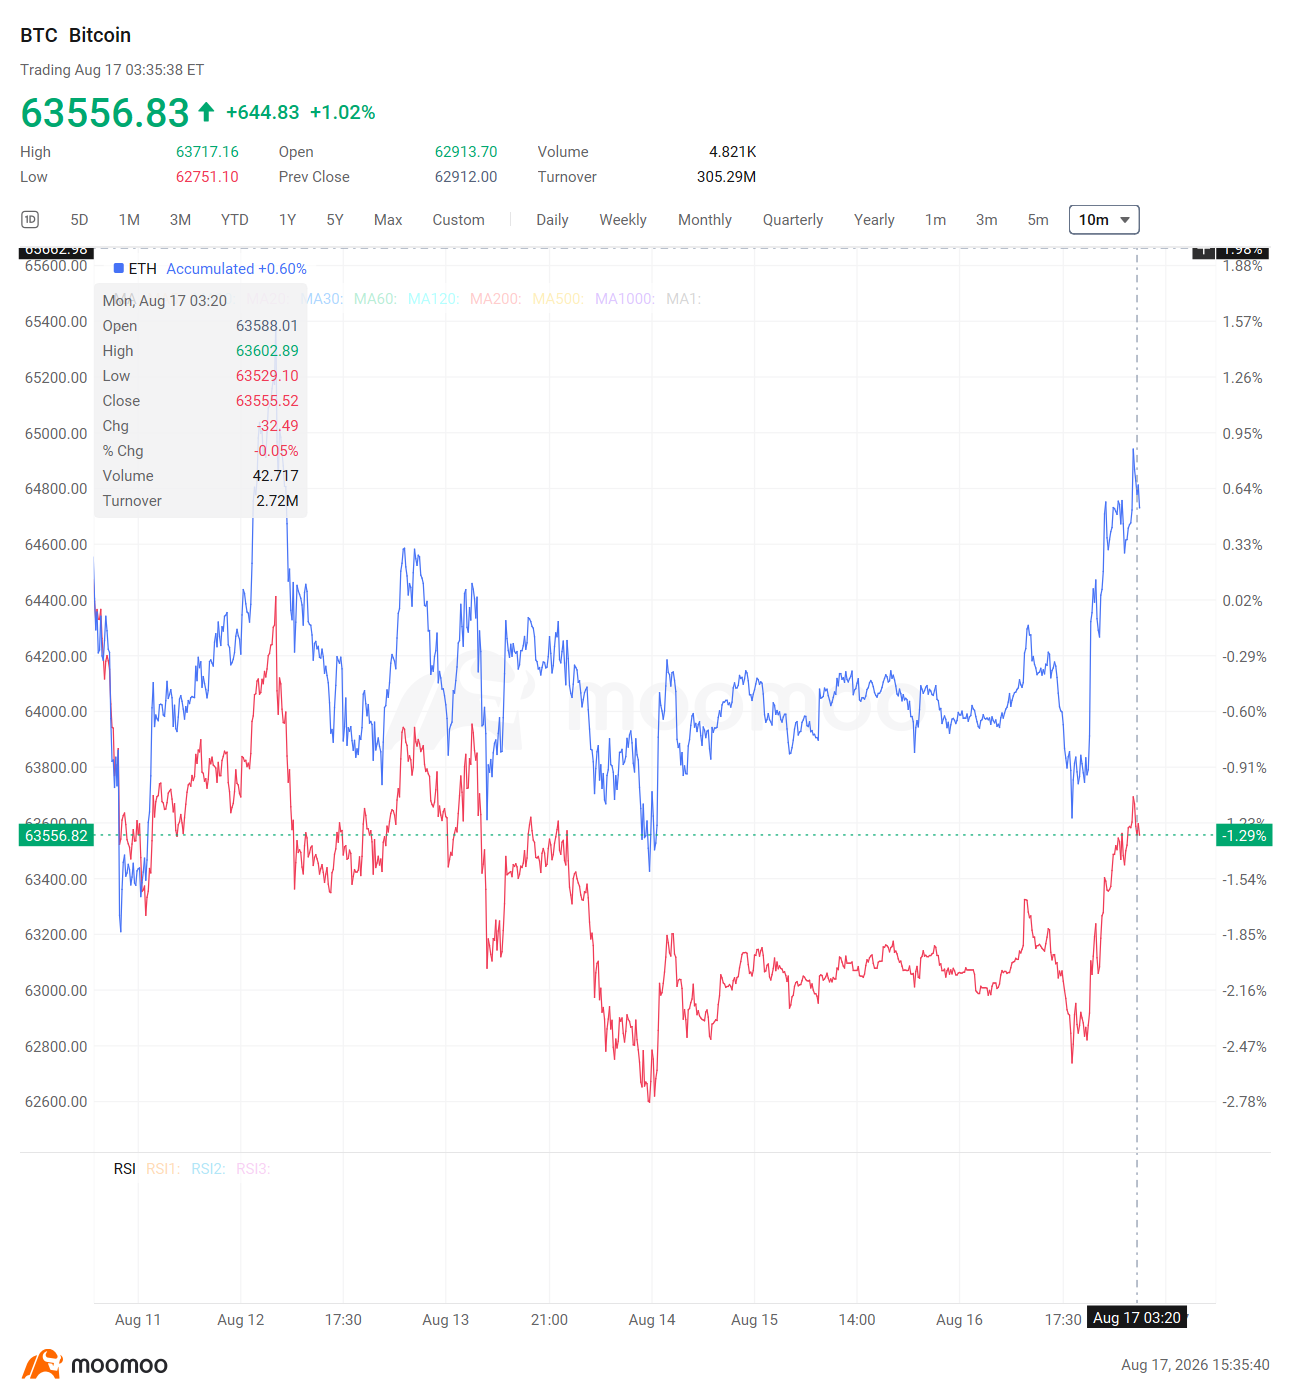Select the YTD time range

pos(235,220)
